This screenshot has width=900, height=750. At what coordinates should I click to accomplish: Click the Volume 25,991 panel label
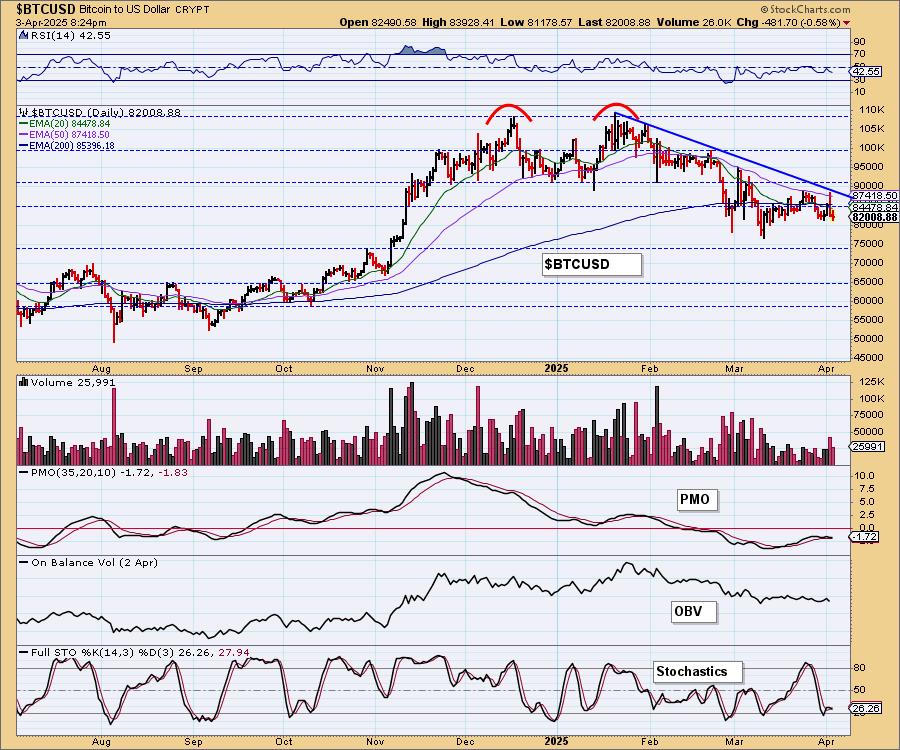pos(73,382)
